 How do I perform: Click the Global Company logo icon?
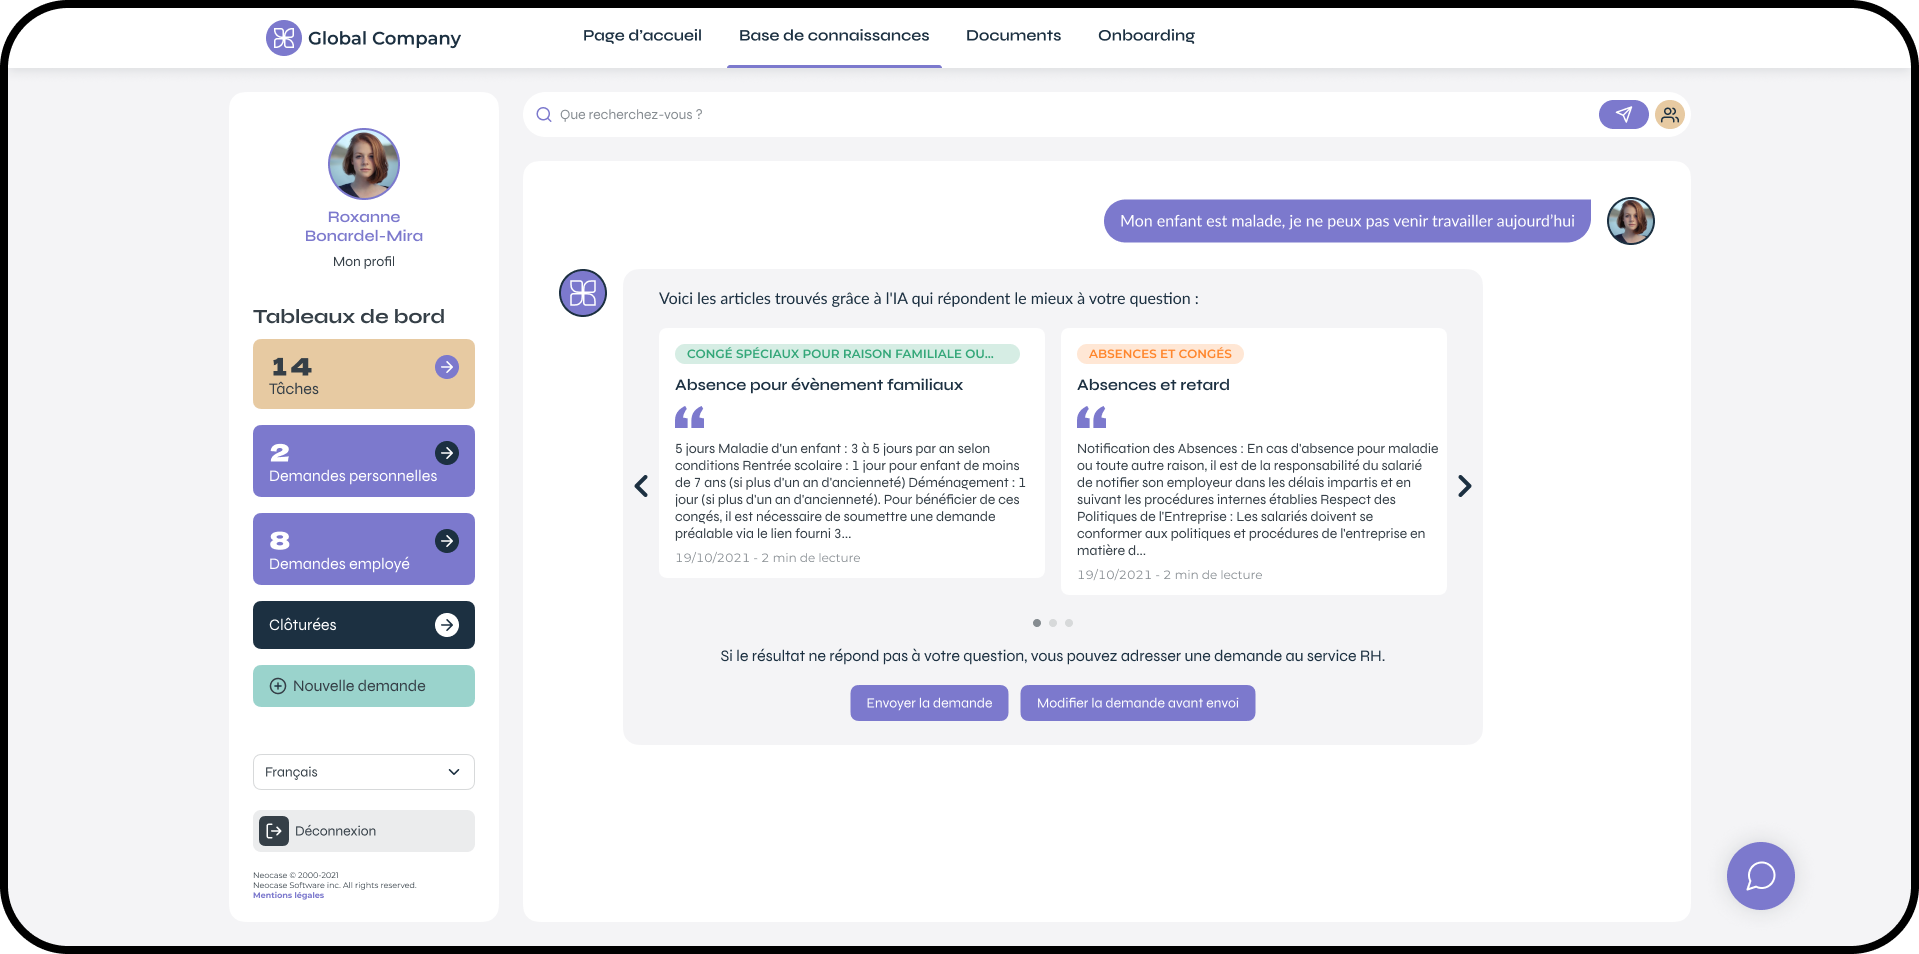pyautogui.click(x=284, y=38)
